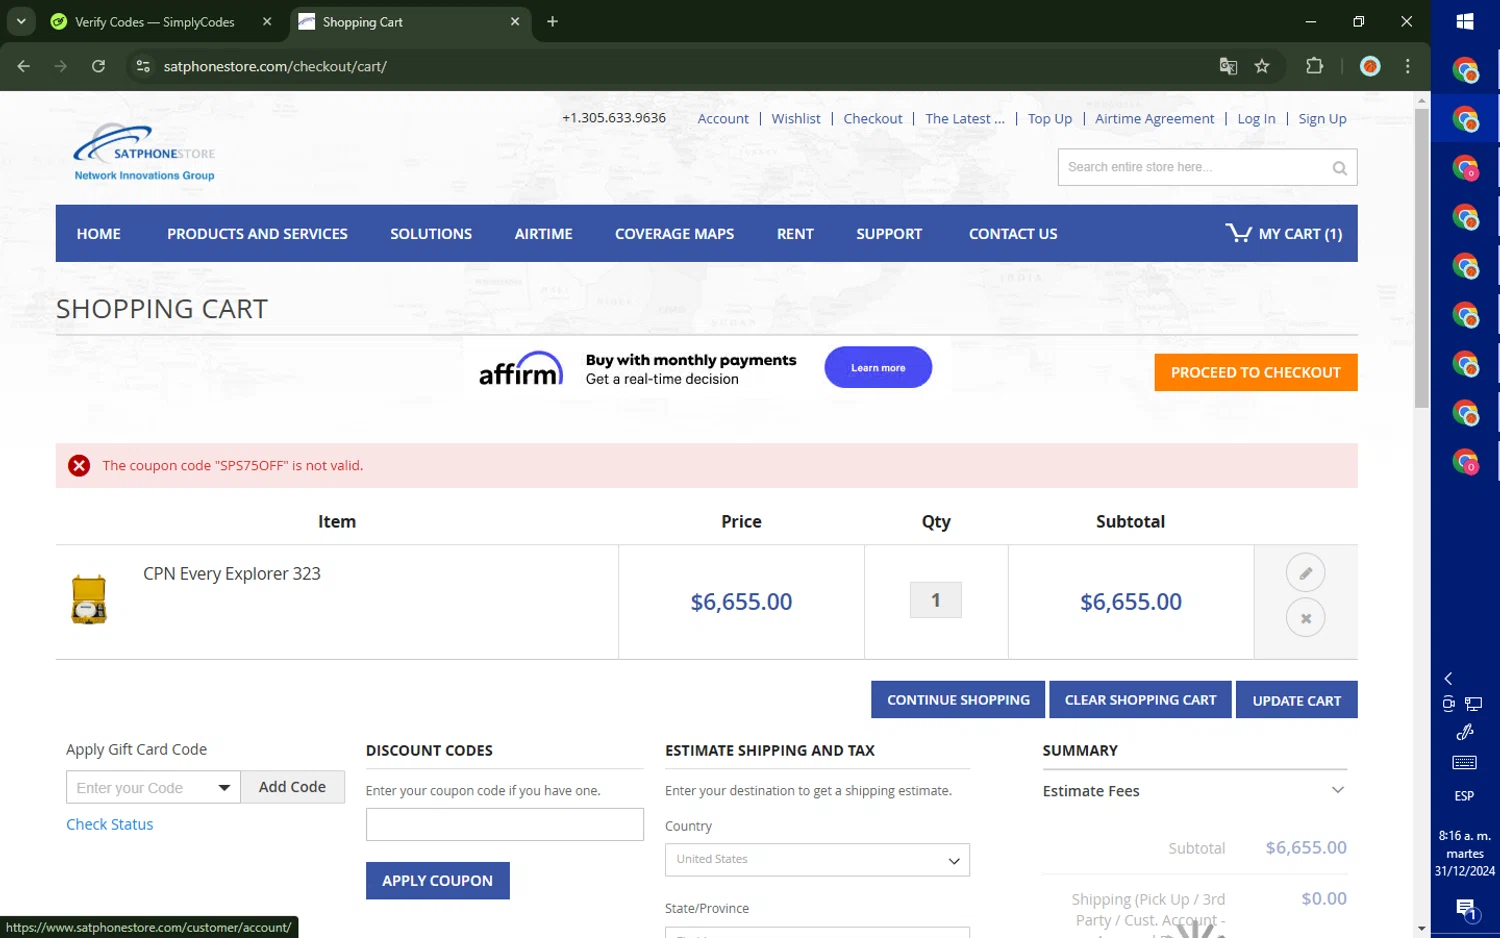Open the AIRTIME menu
The height and width of the screenshot is (938, 1500).
pos(543,234)
